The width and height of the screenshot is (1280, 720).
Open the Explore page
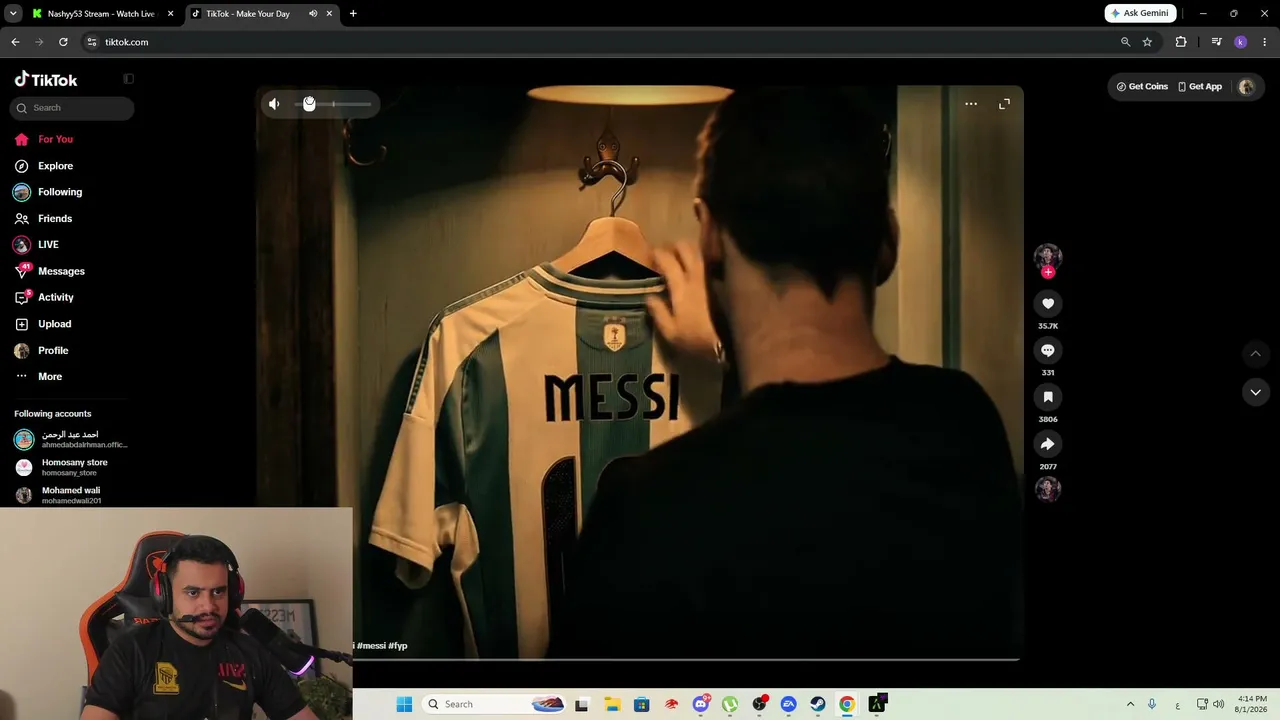(x=55, y=166)
